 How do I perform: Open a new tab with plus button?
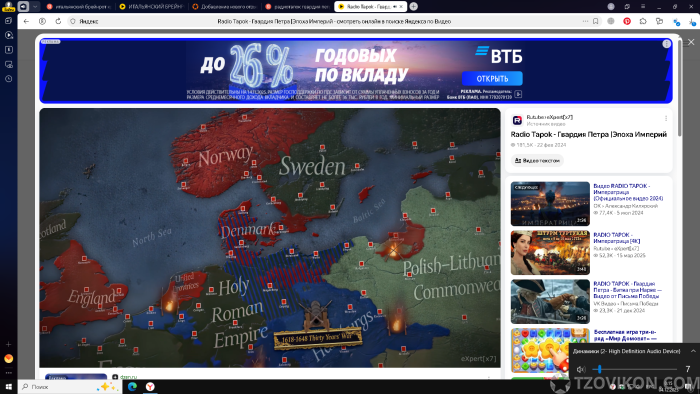(x=414, y=6)
